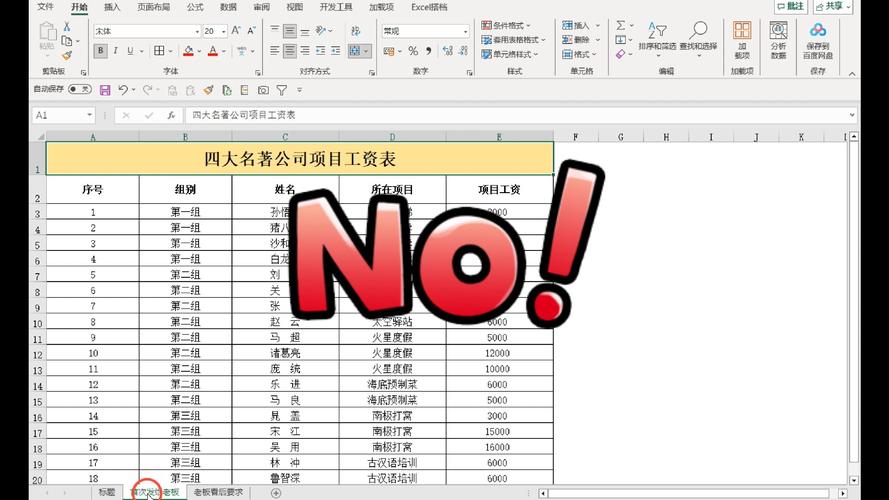
Task: Right-align cell text
Action: coord(305,51)
